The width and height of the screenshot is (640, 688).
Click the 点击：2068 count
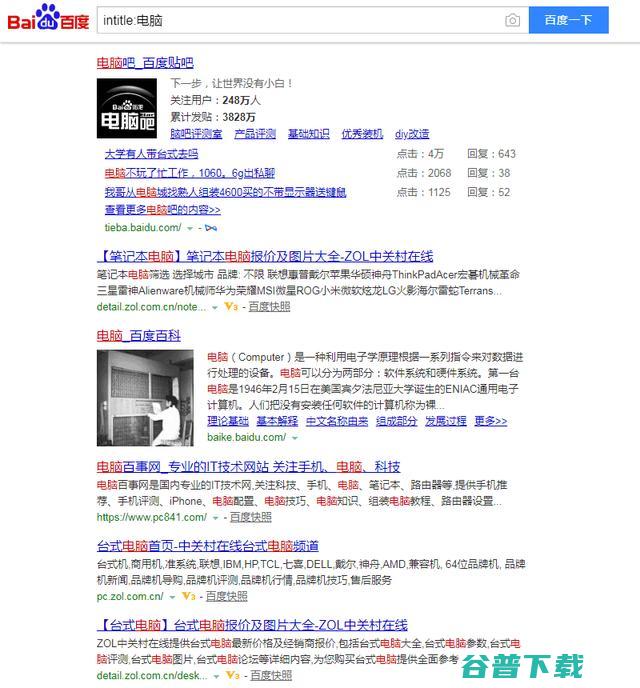pos(424,173)
